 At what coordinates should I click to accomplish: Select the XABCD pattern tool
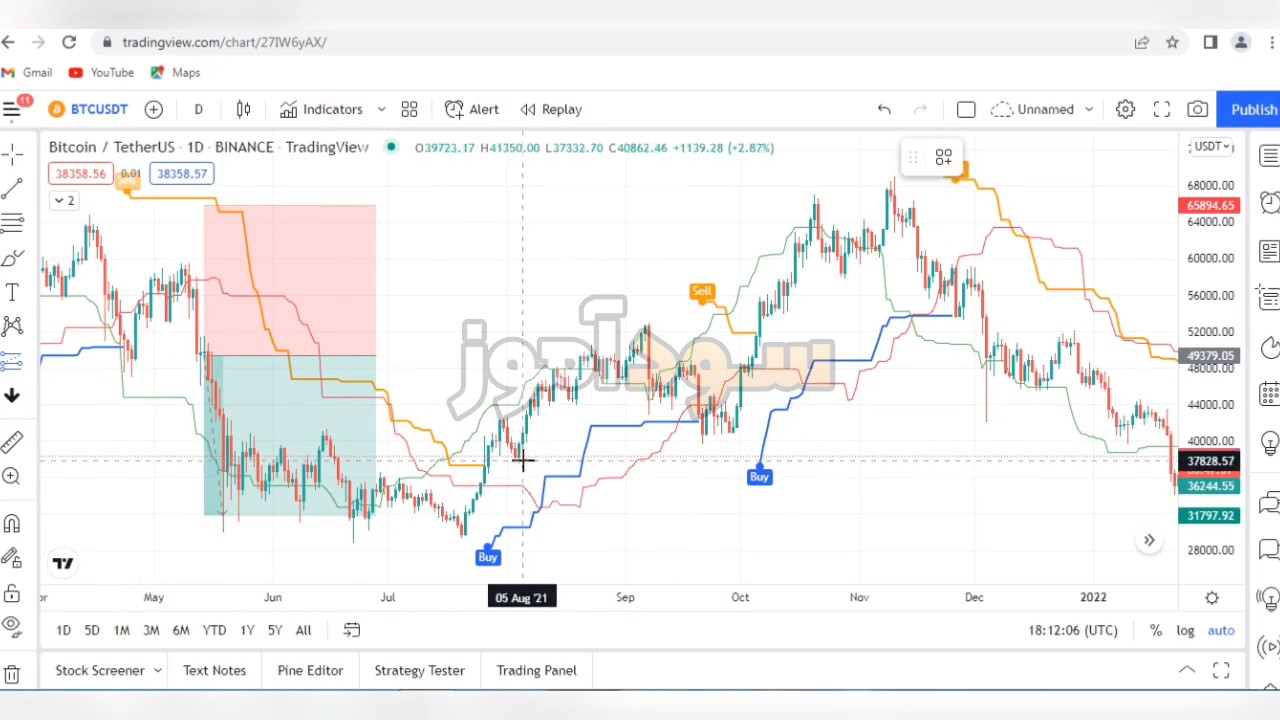tap(12, 326)
